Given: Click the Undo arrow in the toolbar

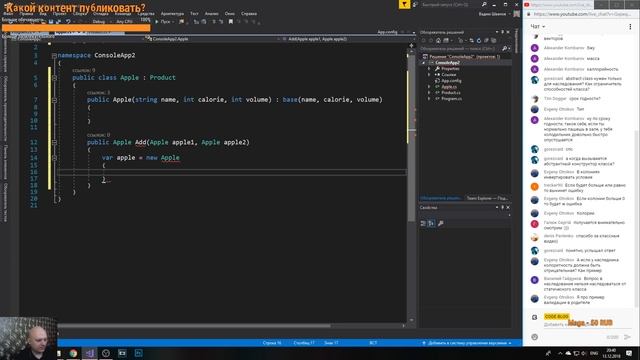Looking at the screenshot, I should tap(68, 21).
